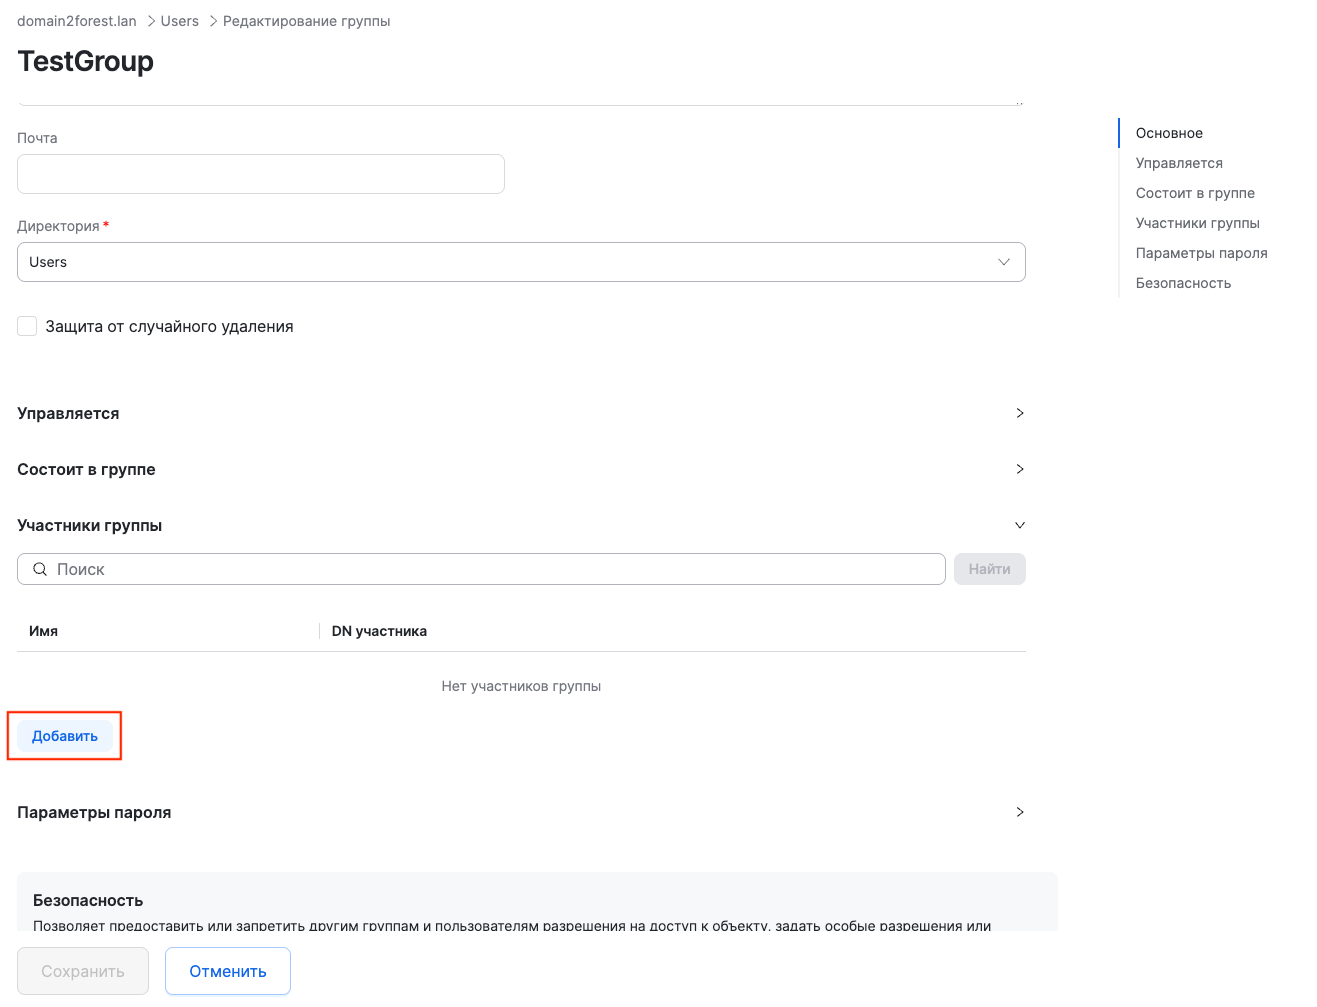This screenshot has width=1317, height=1007.
Task: Click the Сохранить button
Action: point(83,971)
